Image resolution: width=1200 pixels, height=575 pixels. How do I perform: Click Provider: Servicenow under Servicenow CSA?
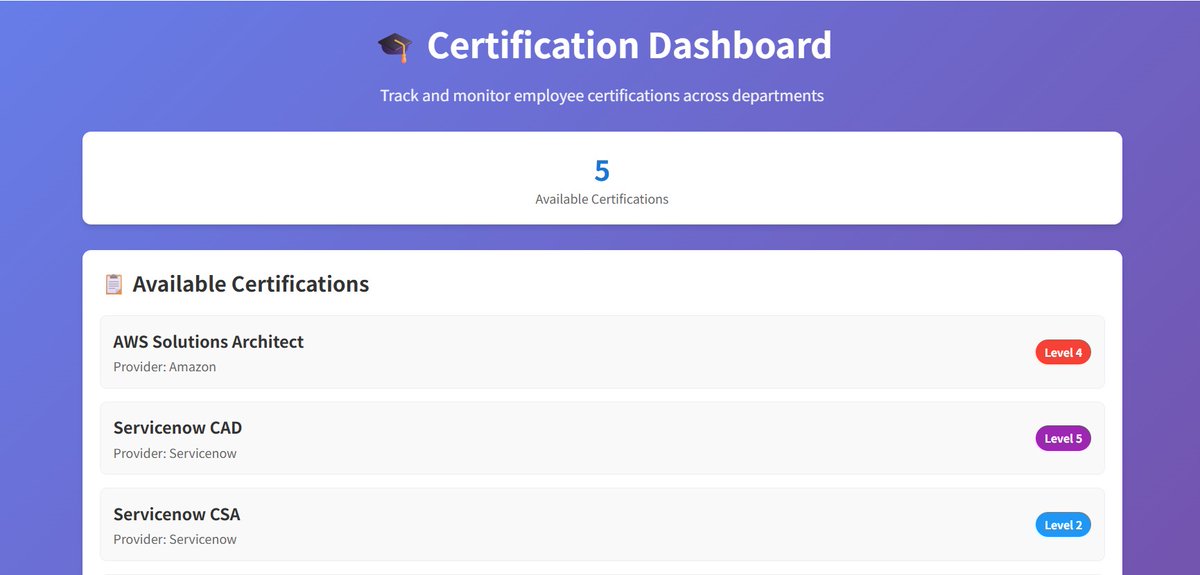coord(175,539)
